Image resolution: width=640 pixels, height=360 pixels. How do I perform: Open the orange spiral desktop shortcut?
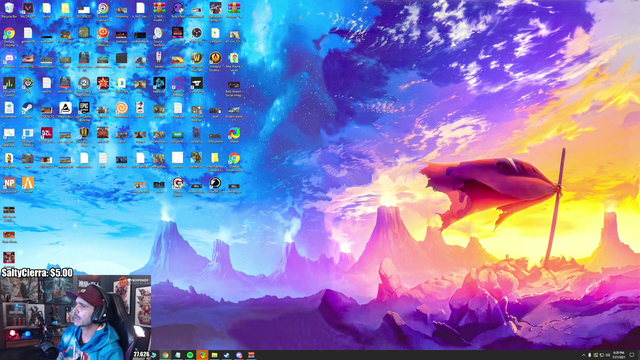click(122, 108)
